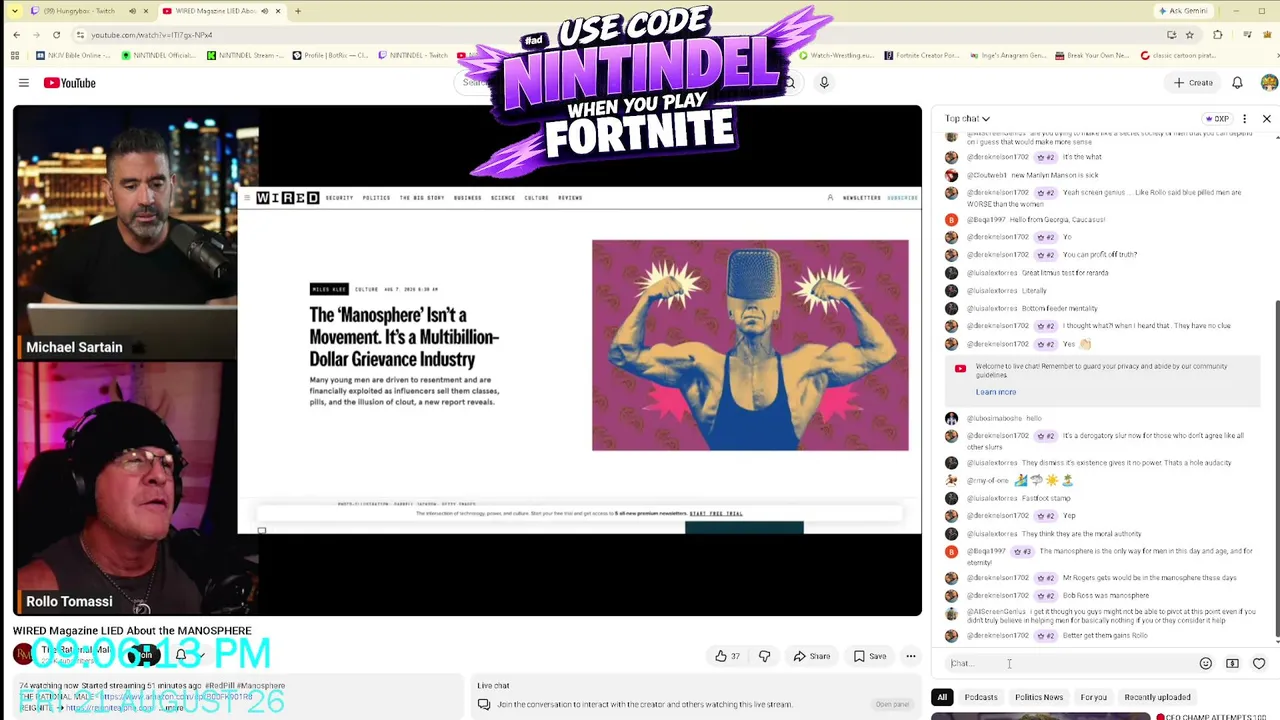1280x720 pixels.
Task: Bookmark this page with the star icon
Action: click(x=1189, y=35)
